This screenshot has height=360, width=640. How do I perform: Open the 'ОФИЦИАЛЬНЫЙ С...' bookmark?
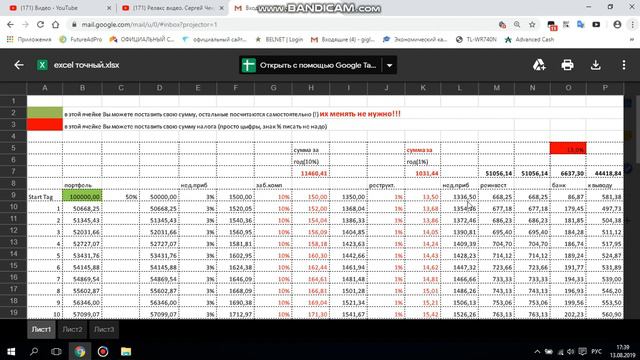tap(142, 40)
